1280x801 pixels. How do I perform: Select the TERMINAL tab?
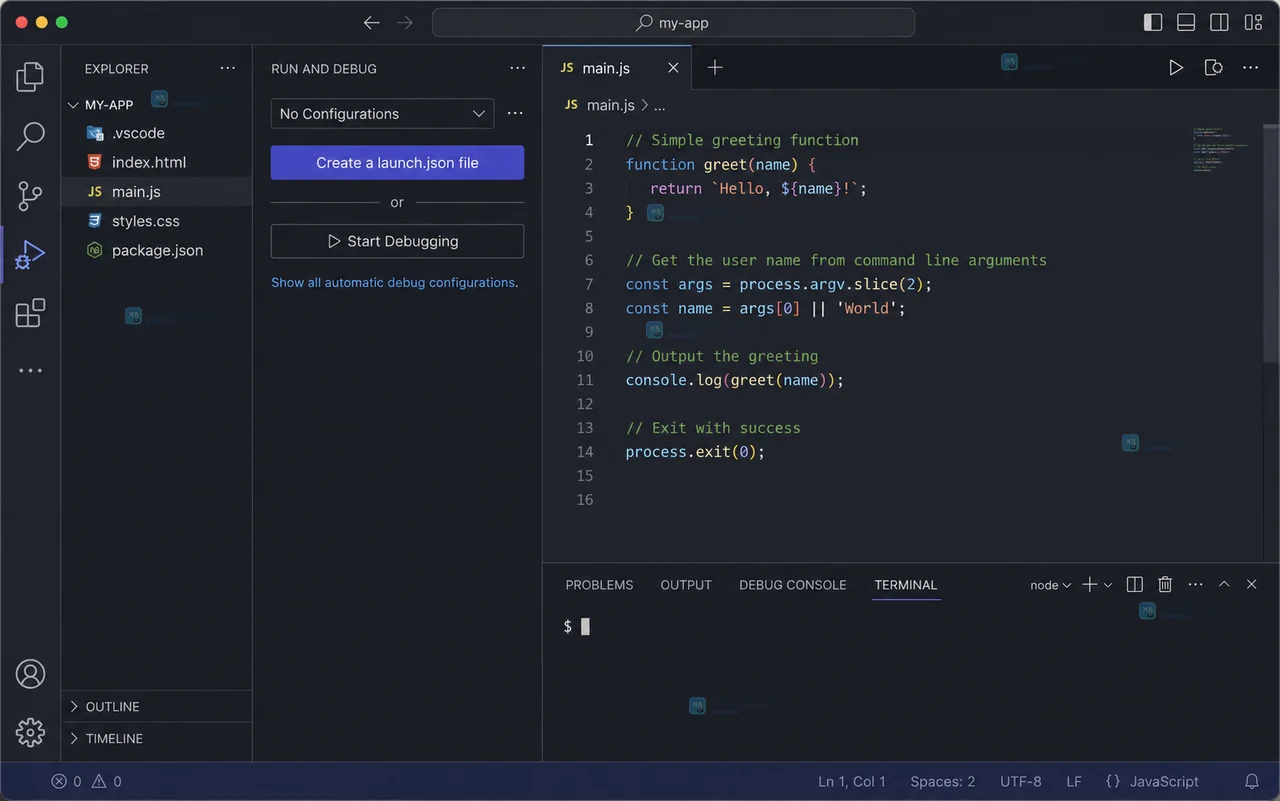coord(906,585)
